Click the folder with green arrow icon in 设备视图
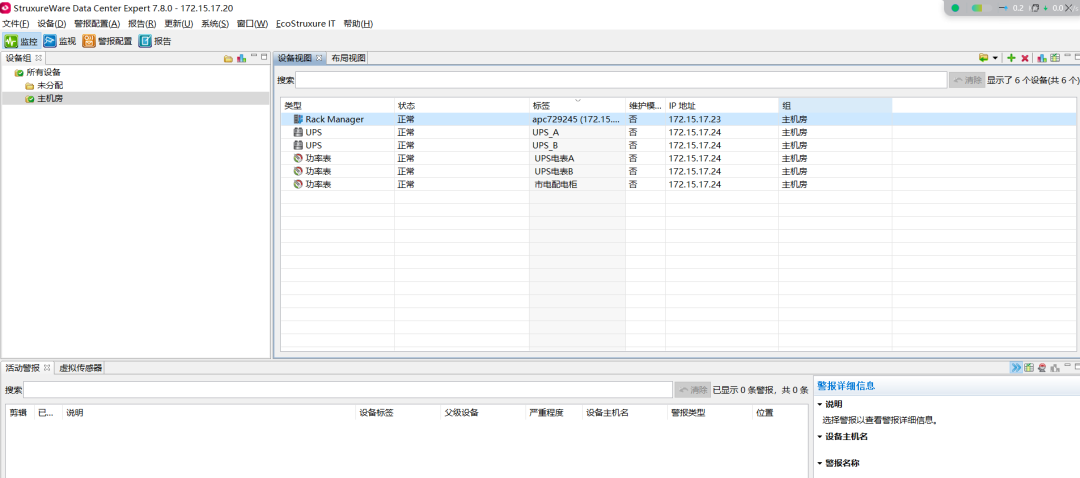 click(984, 59)
